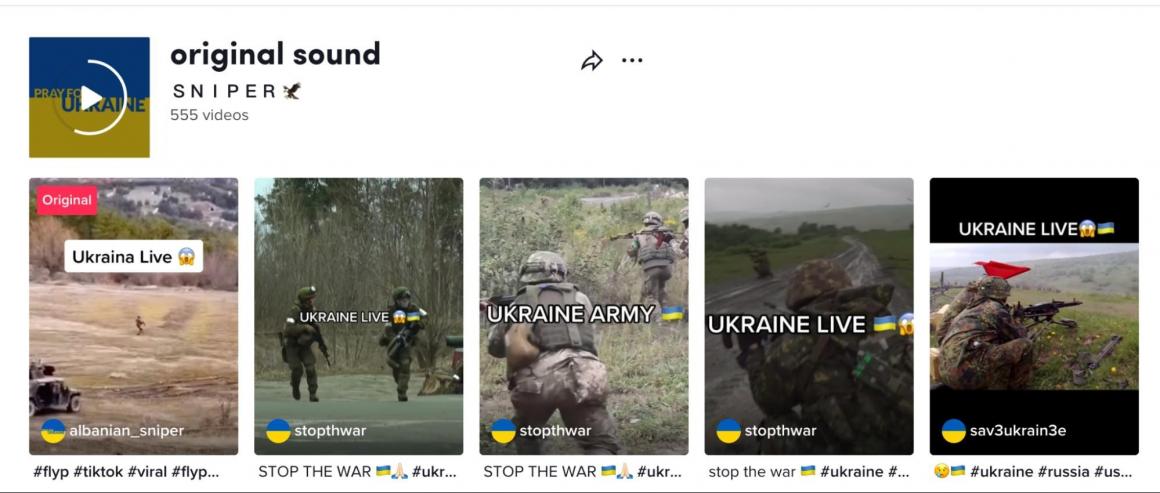Open the fourth video captioned UKRAINE LIVE
The image size is (1160, 493).
point(809,316)
